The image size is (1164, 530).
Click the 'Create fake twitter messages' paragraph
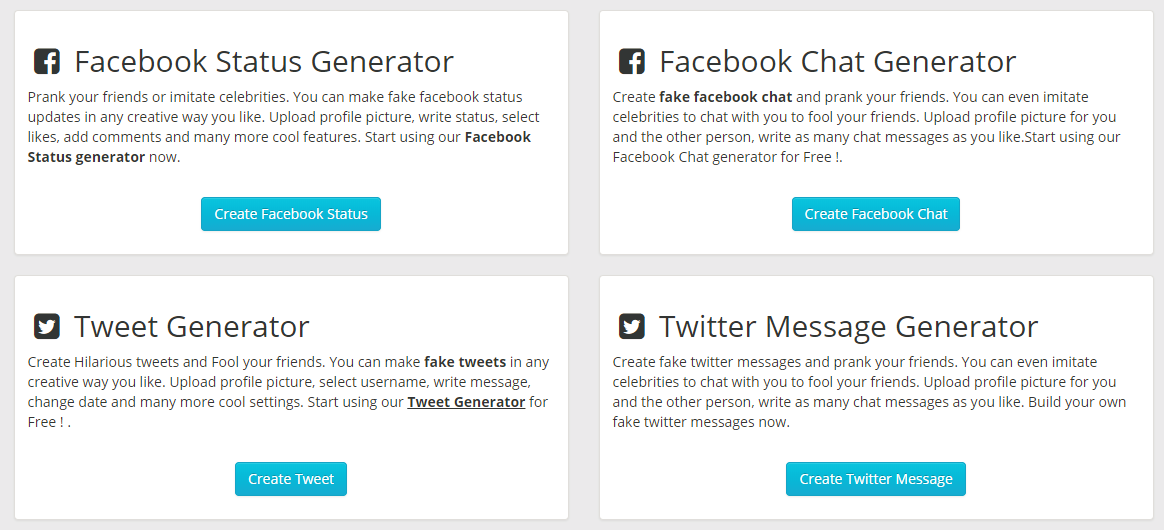pos(869,392)
